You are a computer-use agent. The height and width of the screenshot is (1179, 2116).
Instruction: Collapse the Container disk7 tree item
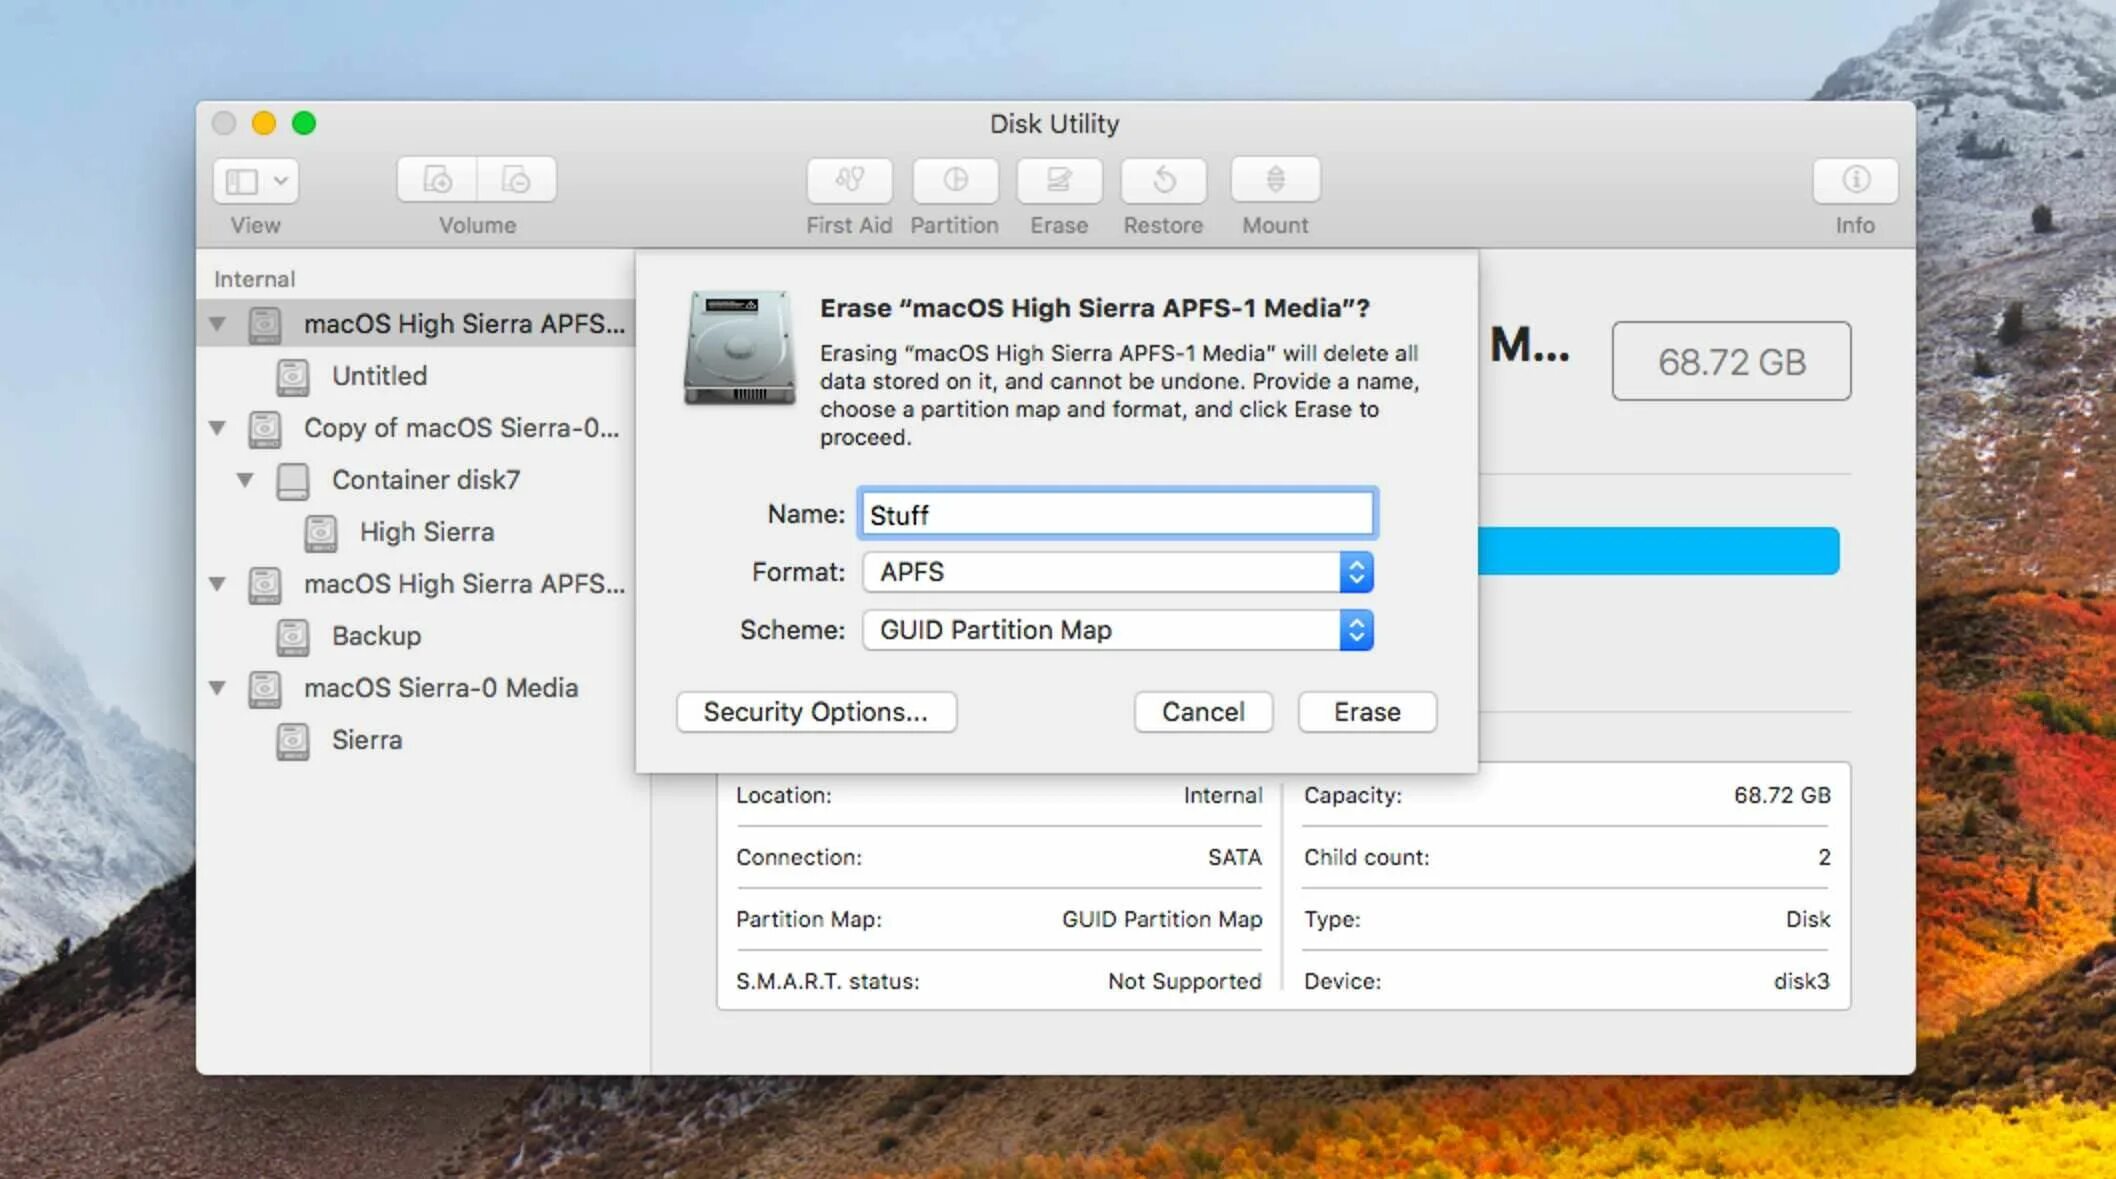click(x=245, y=480)
